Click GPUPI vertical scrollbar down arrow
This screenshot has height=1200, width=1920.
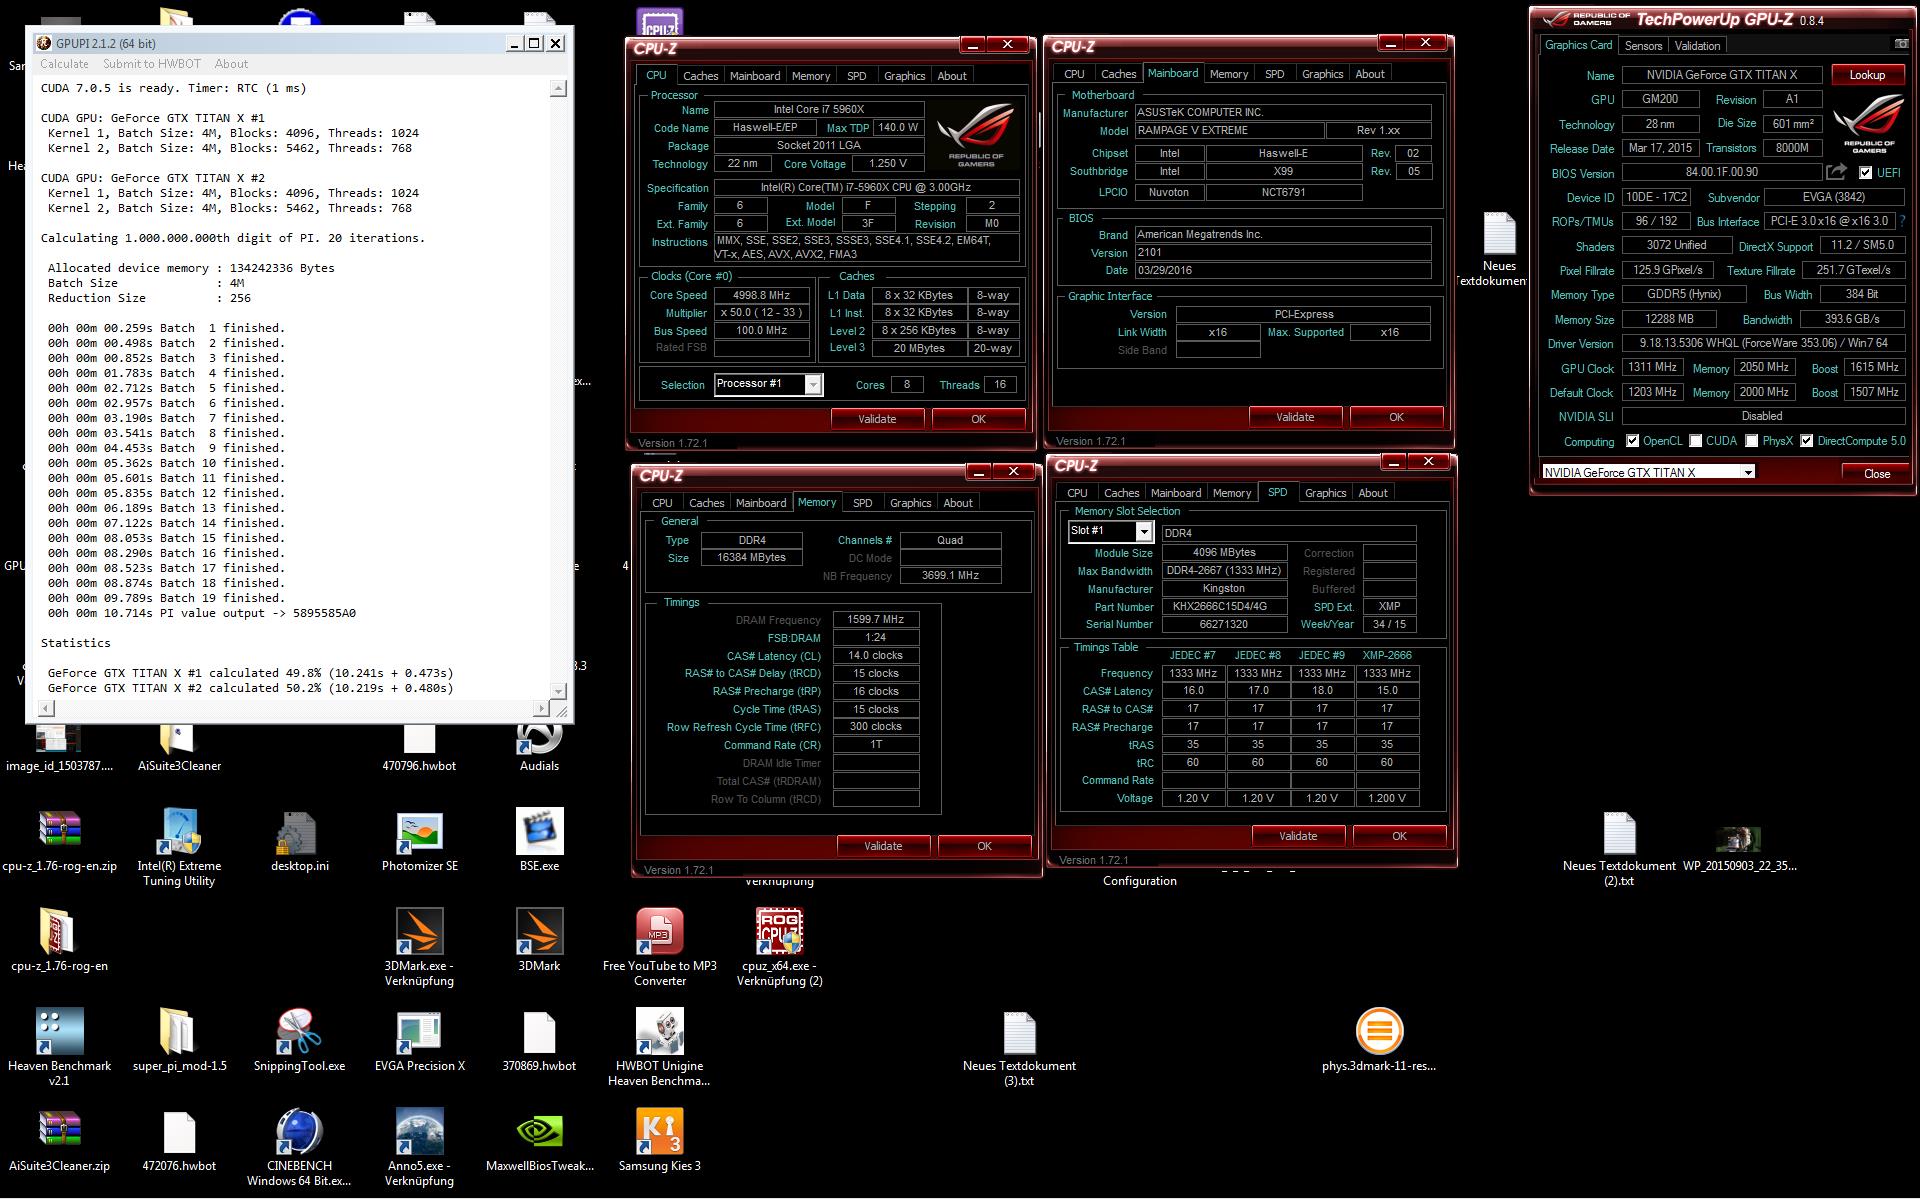(x=558, y=691)
